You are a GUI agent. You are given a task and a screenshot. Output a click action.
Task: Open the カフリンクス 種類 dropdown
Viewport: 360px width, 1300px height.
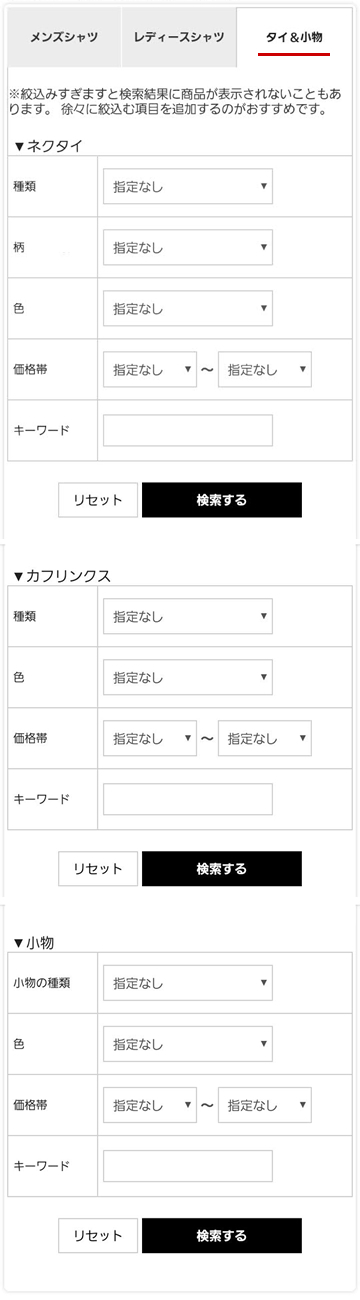(x=188, y=616)
